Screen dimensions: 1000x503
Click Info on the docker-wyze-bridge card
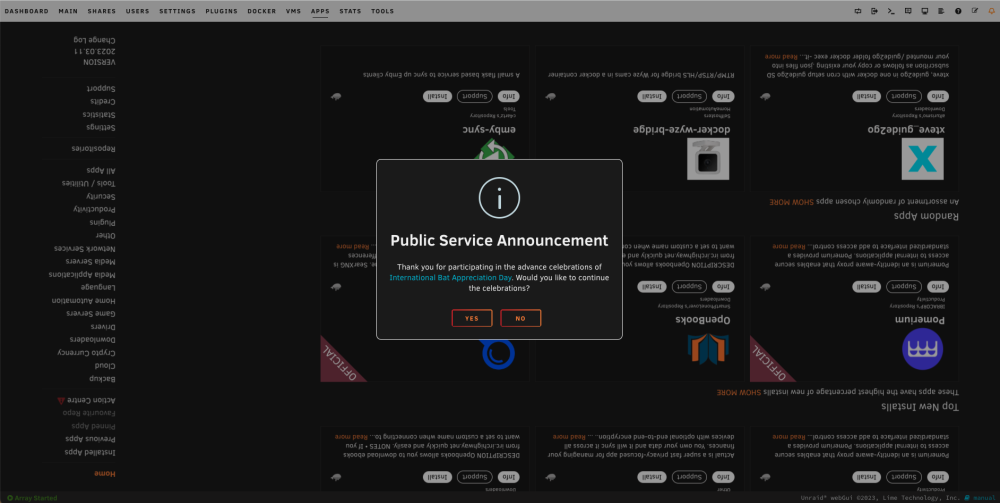point(723,96)
